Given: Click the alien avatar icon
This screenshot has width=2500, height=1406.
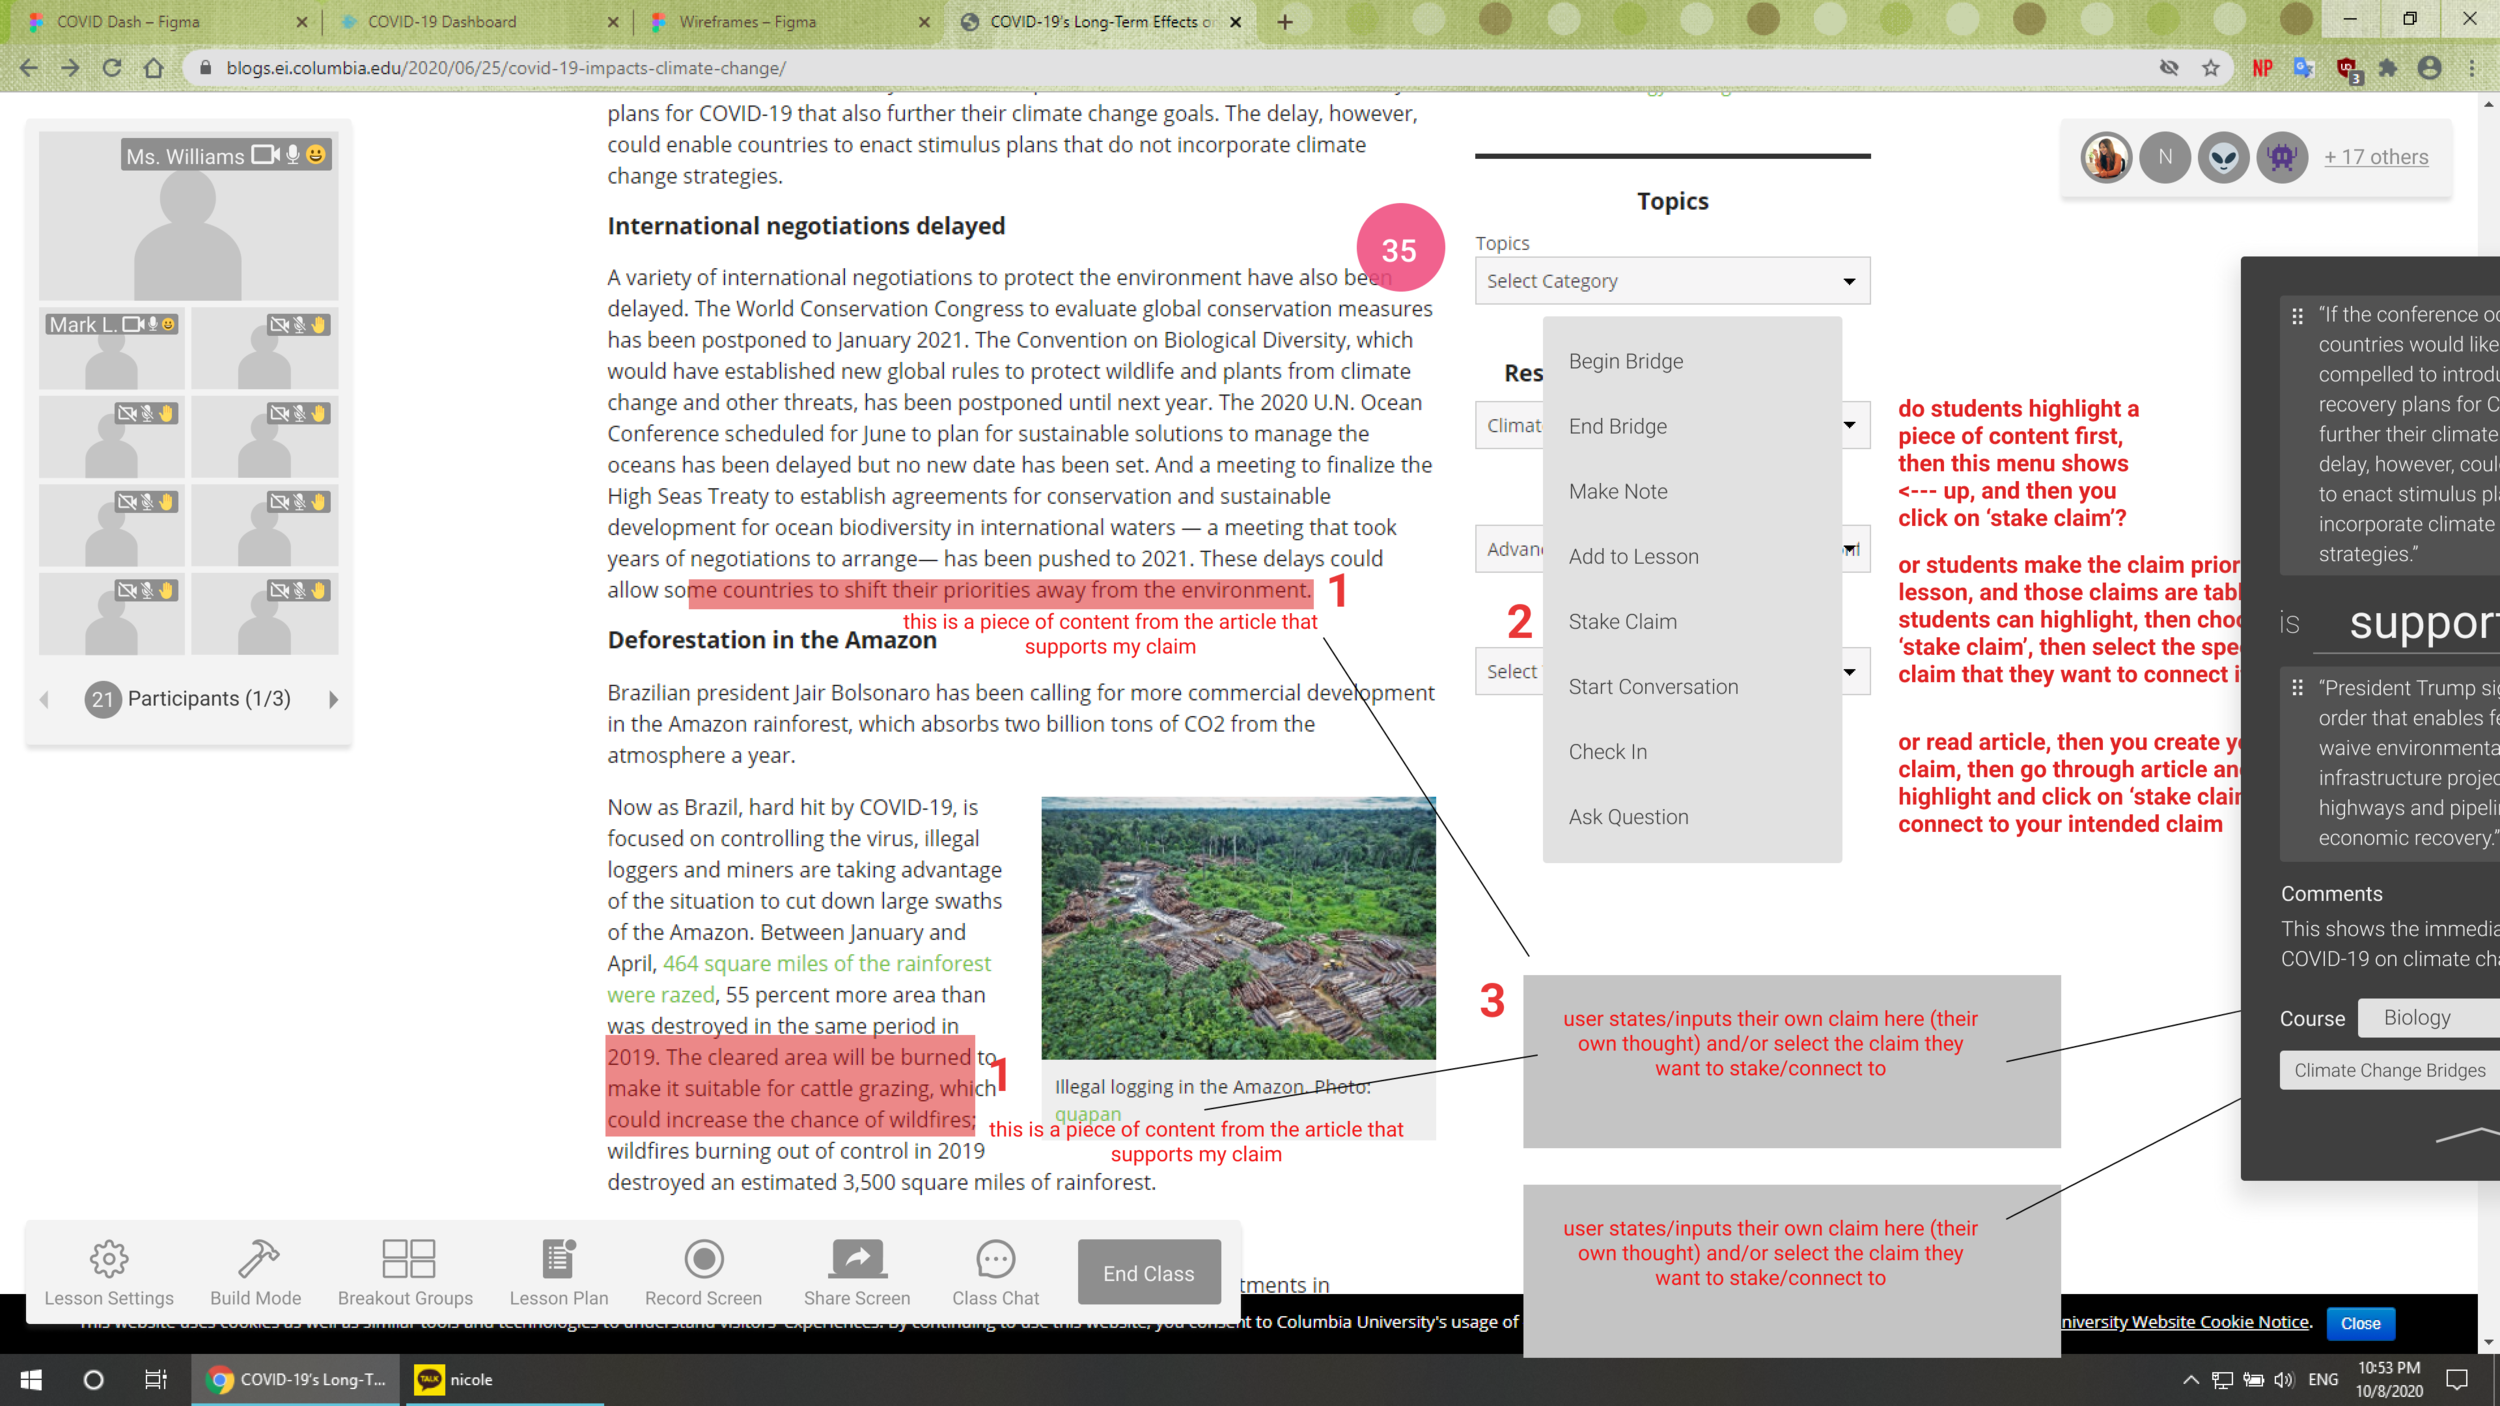Looking at the screenshot, I should (x=2223, y=157).
